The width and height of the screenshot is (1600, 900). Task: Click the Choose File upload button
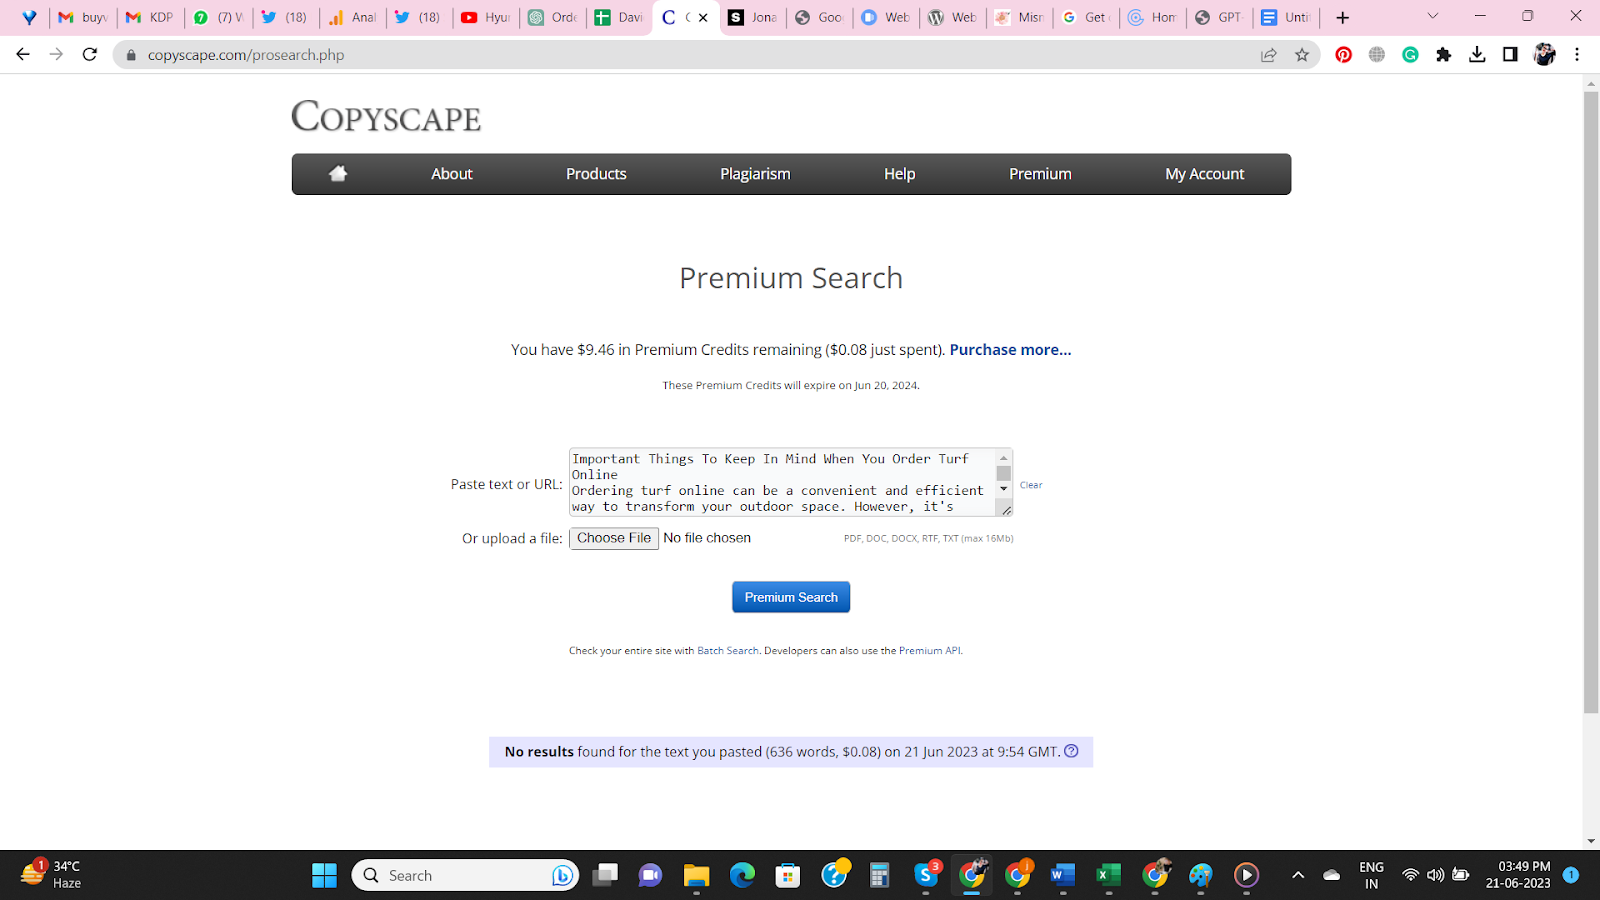(x=614, y=538)
